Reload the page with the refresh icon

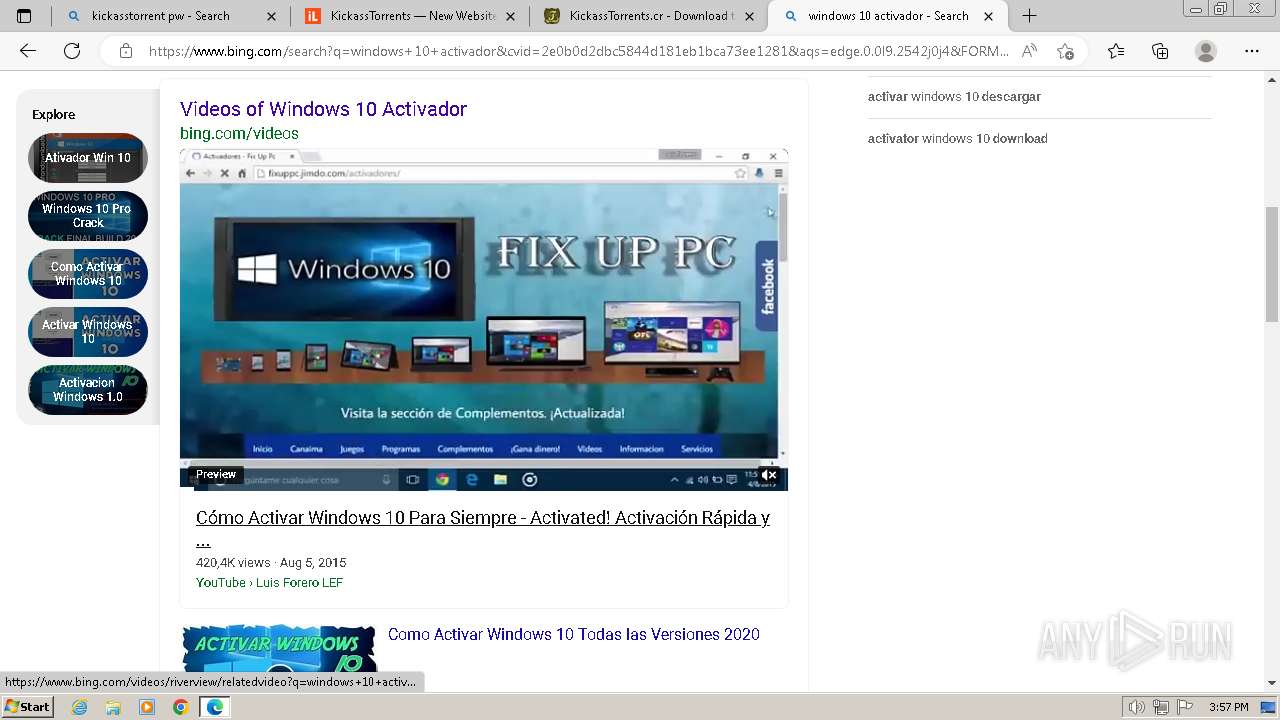[x=72, y=51]
